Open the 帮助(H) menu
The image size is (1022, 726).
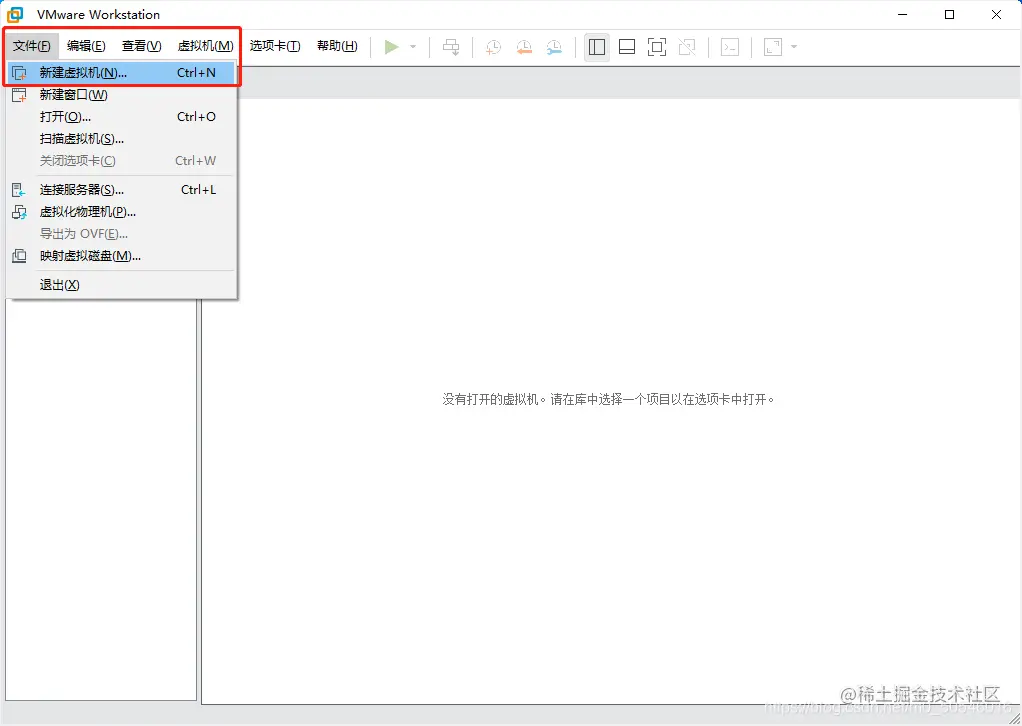337,46
